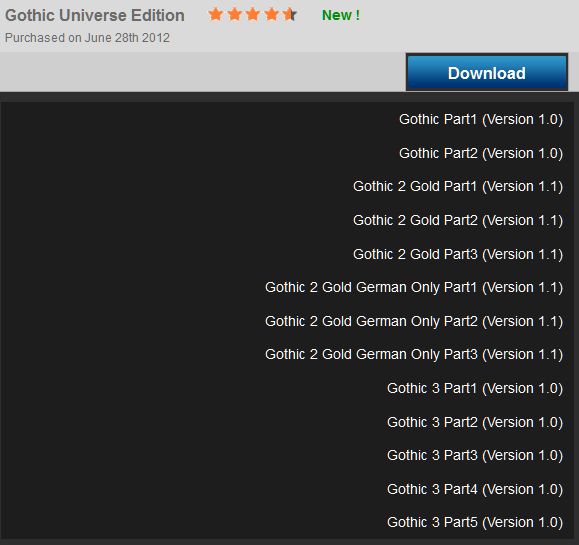Image resolution: width=579 pixels, height=545 pixels.
Task: Pick Gothic 2 Gold German Only Part3
Action: click(414, 354)
